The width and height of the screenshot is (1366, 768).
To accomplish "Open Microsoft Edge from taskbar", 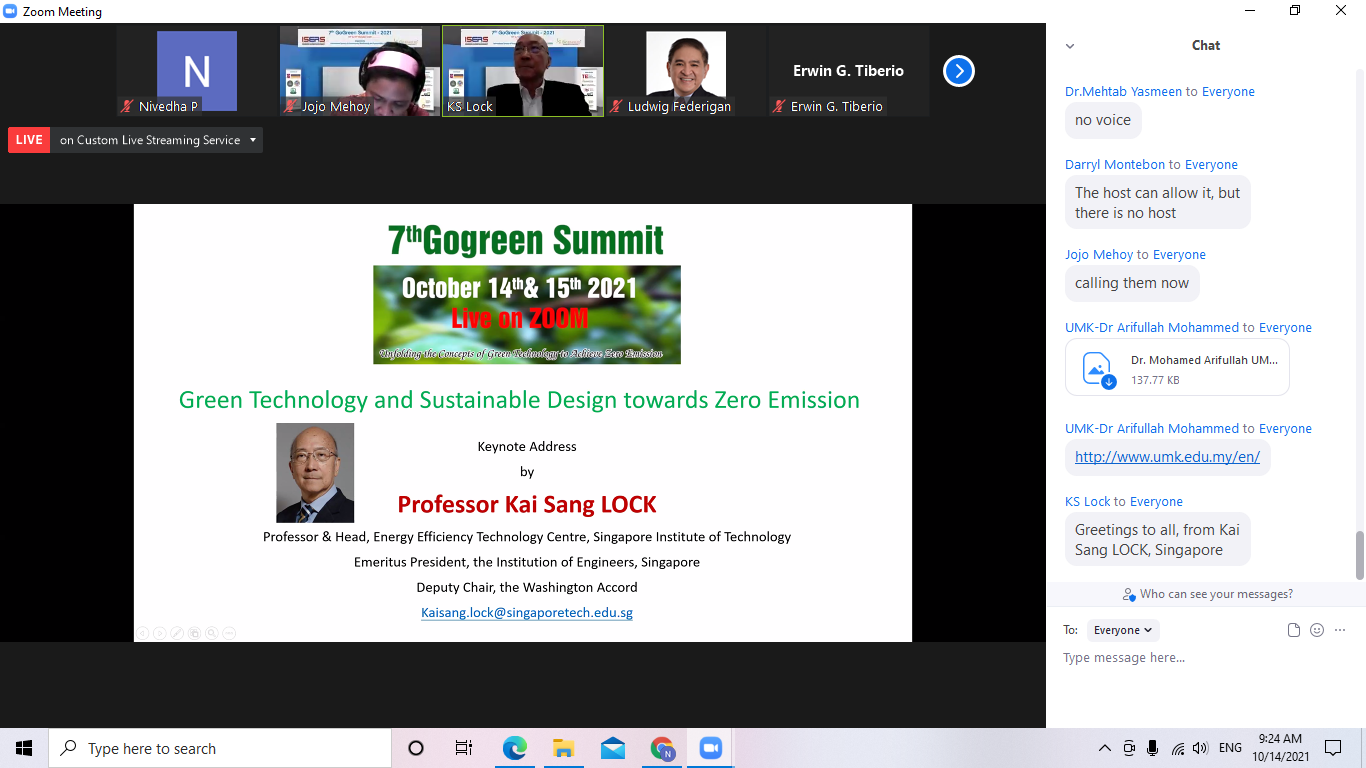I will pos(514,748).
